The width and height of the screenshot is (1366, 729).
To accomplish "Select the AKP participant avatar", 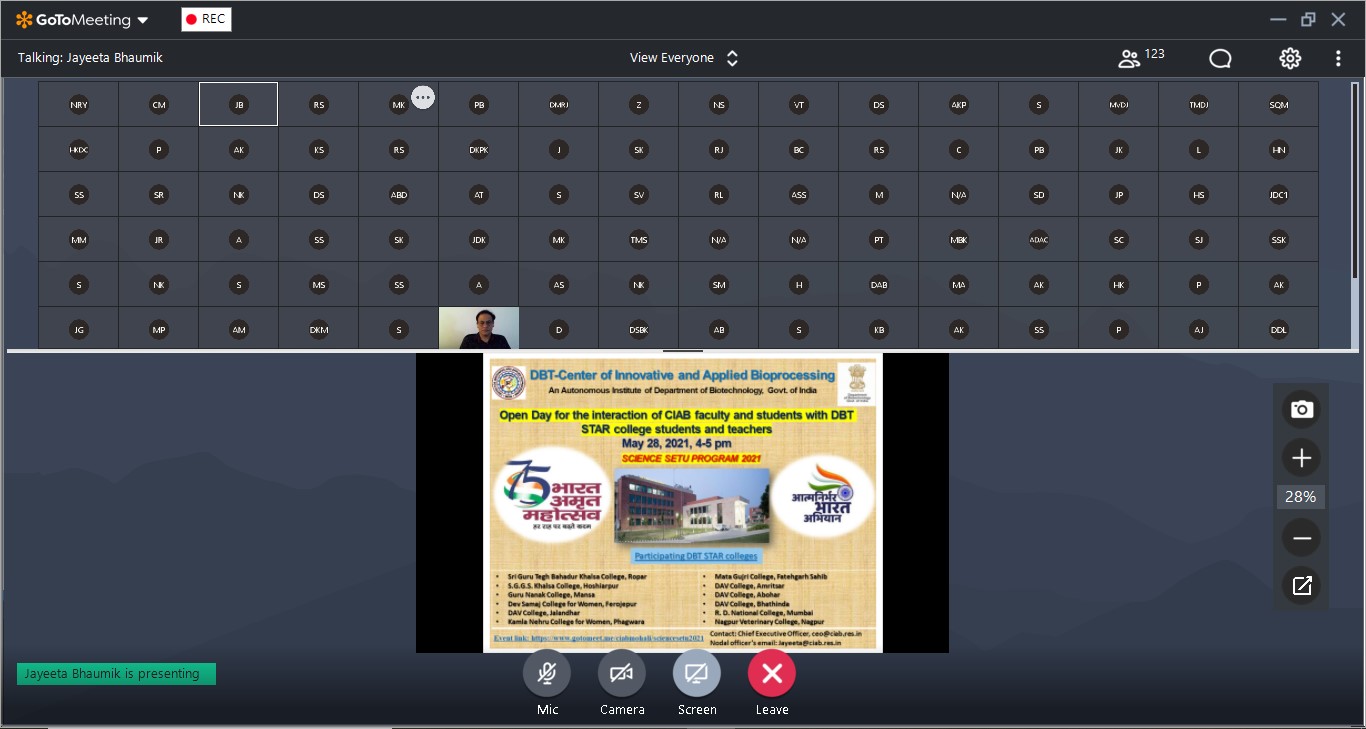I will (x=959, y=104).
